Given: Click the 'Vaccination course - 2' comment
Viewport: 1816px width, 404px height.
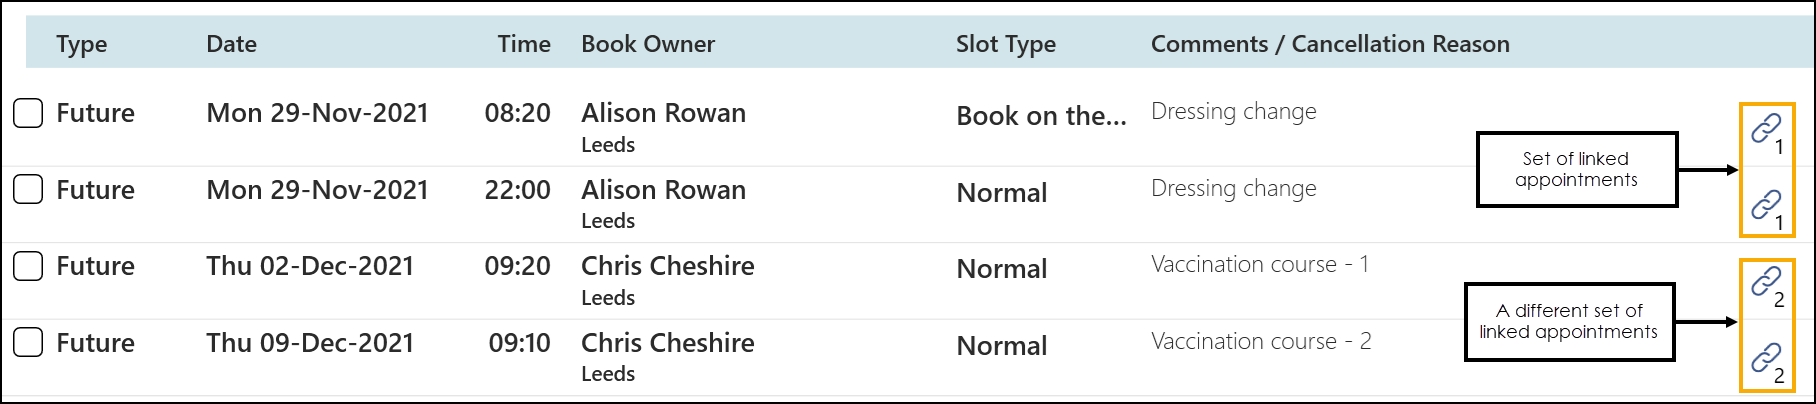Looking at the screenshot, I should tap(1261, 342).
